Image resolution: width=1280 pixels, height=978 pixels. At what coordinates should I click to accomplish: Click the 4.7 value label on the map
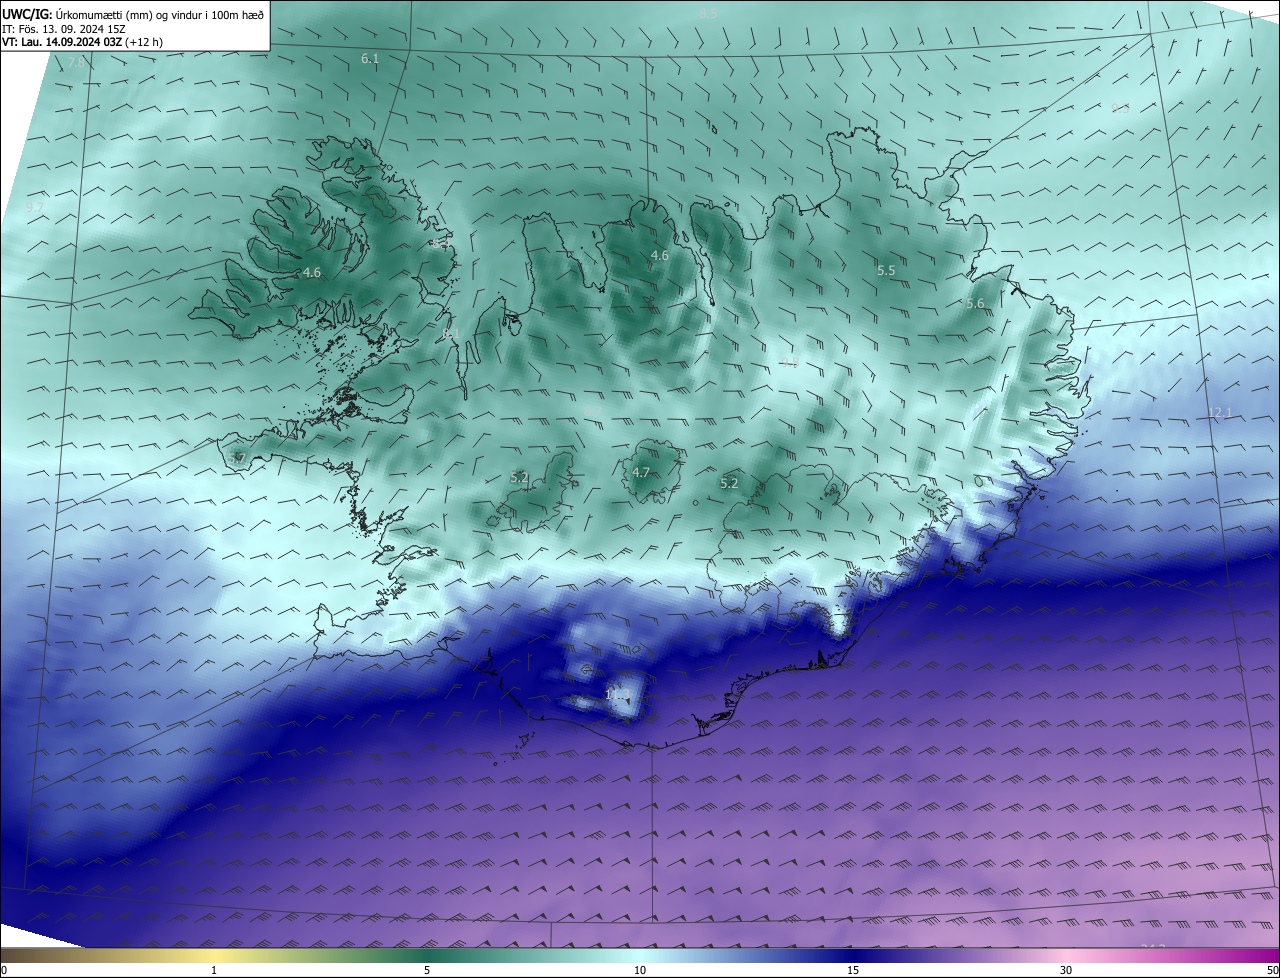coord(641,472)
